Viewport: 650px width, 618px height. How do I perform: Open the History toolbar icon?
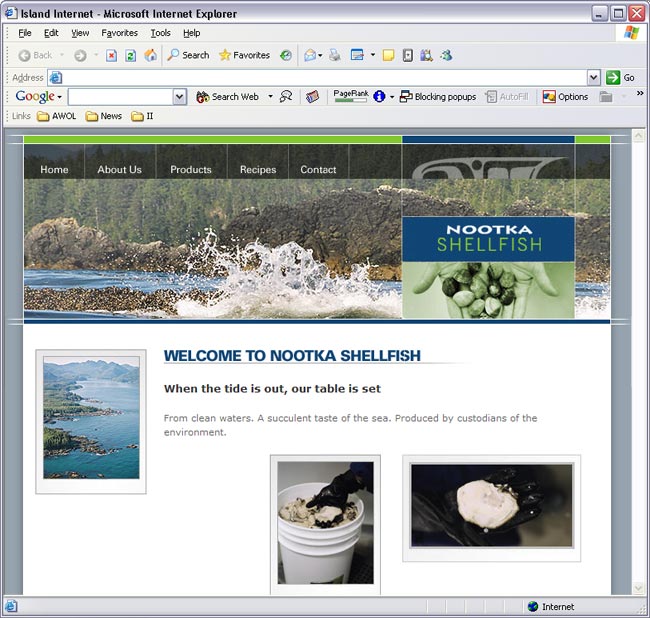(x=286, y=55)
